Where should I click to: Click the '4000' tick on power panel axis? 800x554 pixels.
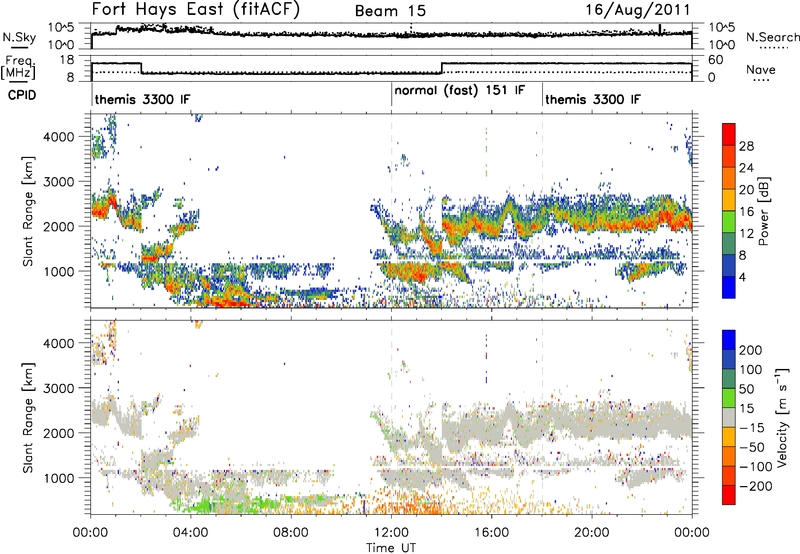58,136
